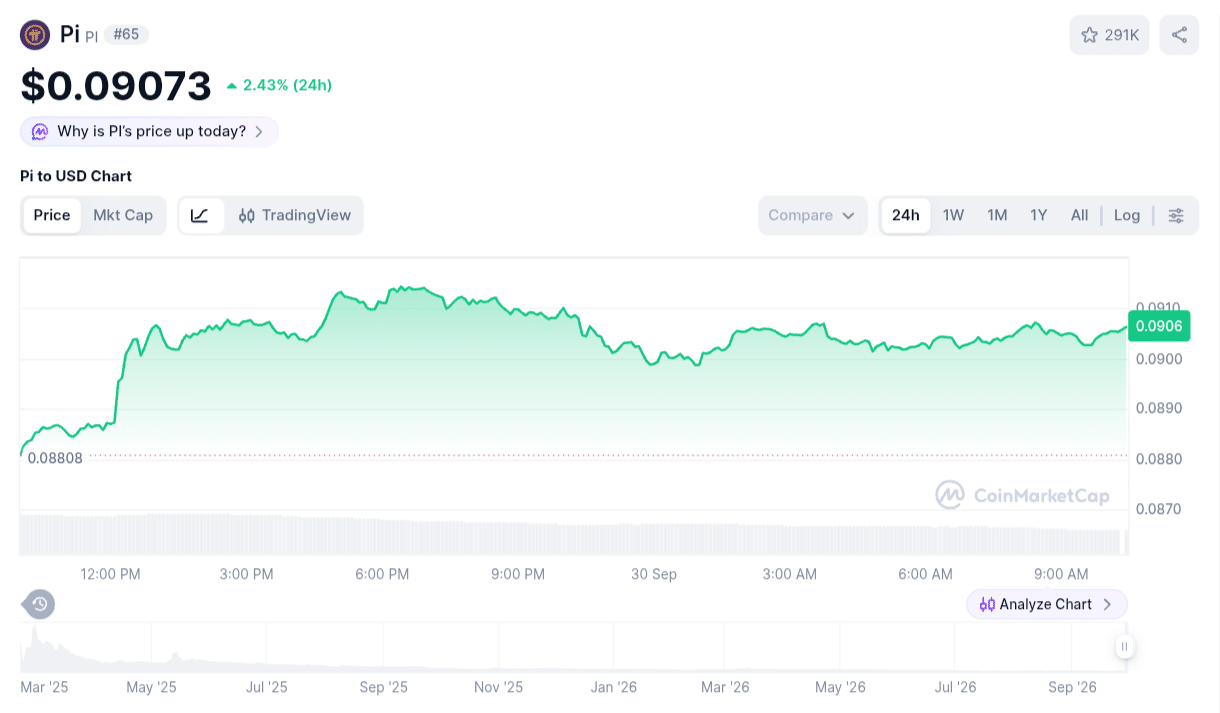Click the Pi coin logo icon

point(35,35)
